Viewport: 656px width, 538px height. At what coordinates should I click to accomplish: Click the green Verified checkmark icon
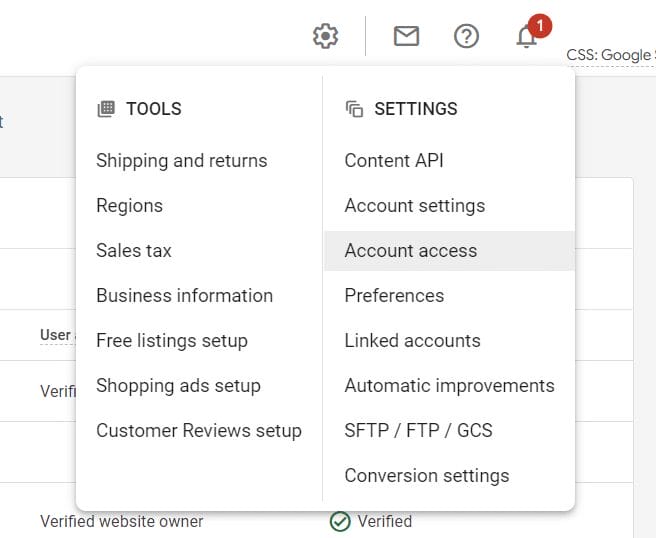[x=340, y=521]
